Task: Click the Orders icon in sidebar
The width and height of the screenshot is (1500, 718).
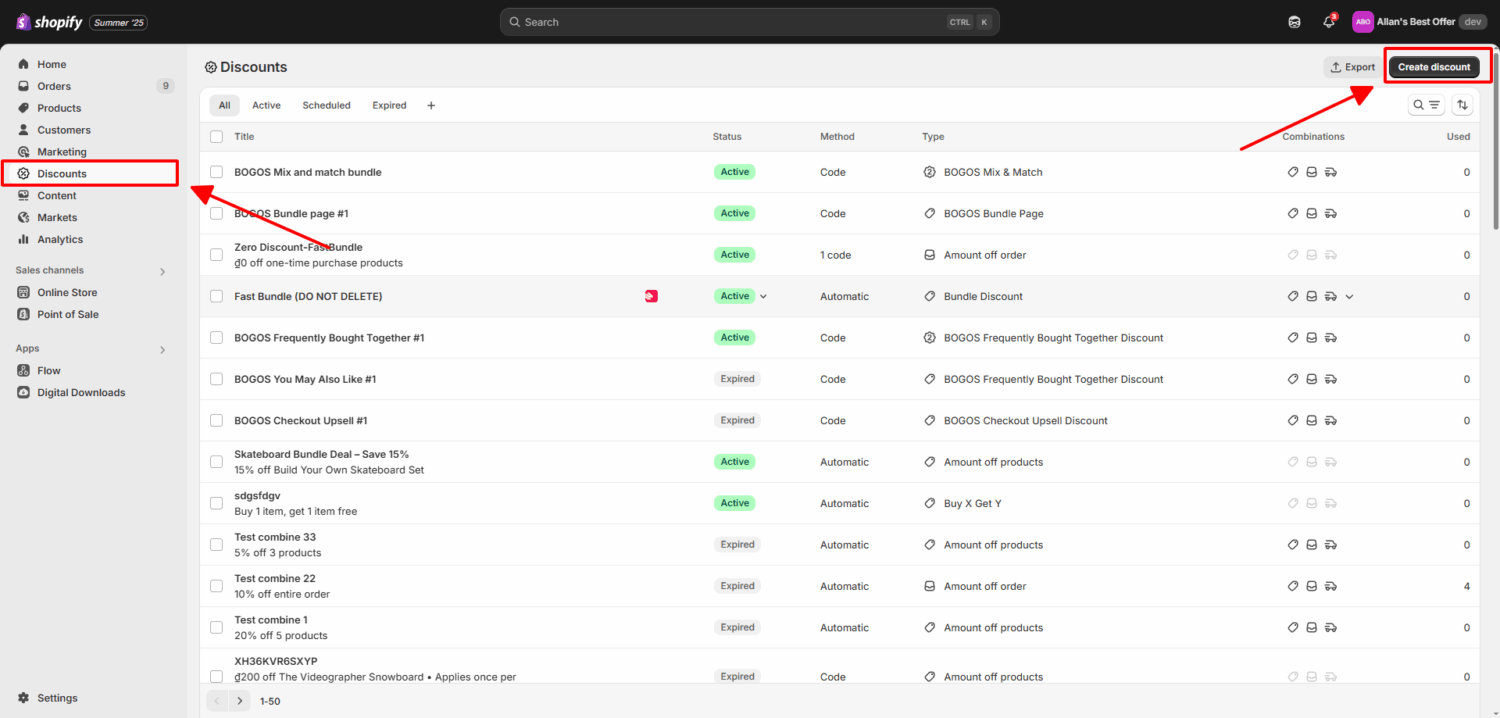Action: [x=24, y=86]
